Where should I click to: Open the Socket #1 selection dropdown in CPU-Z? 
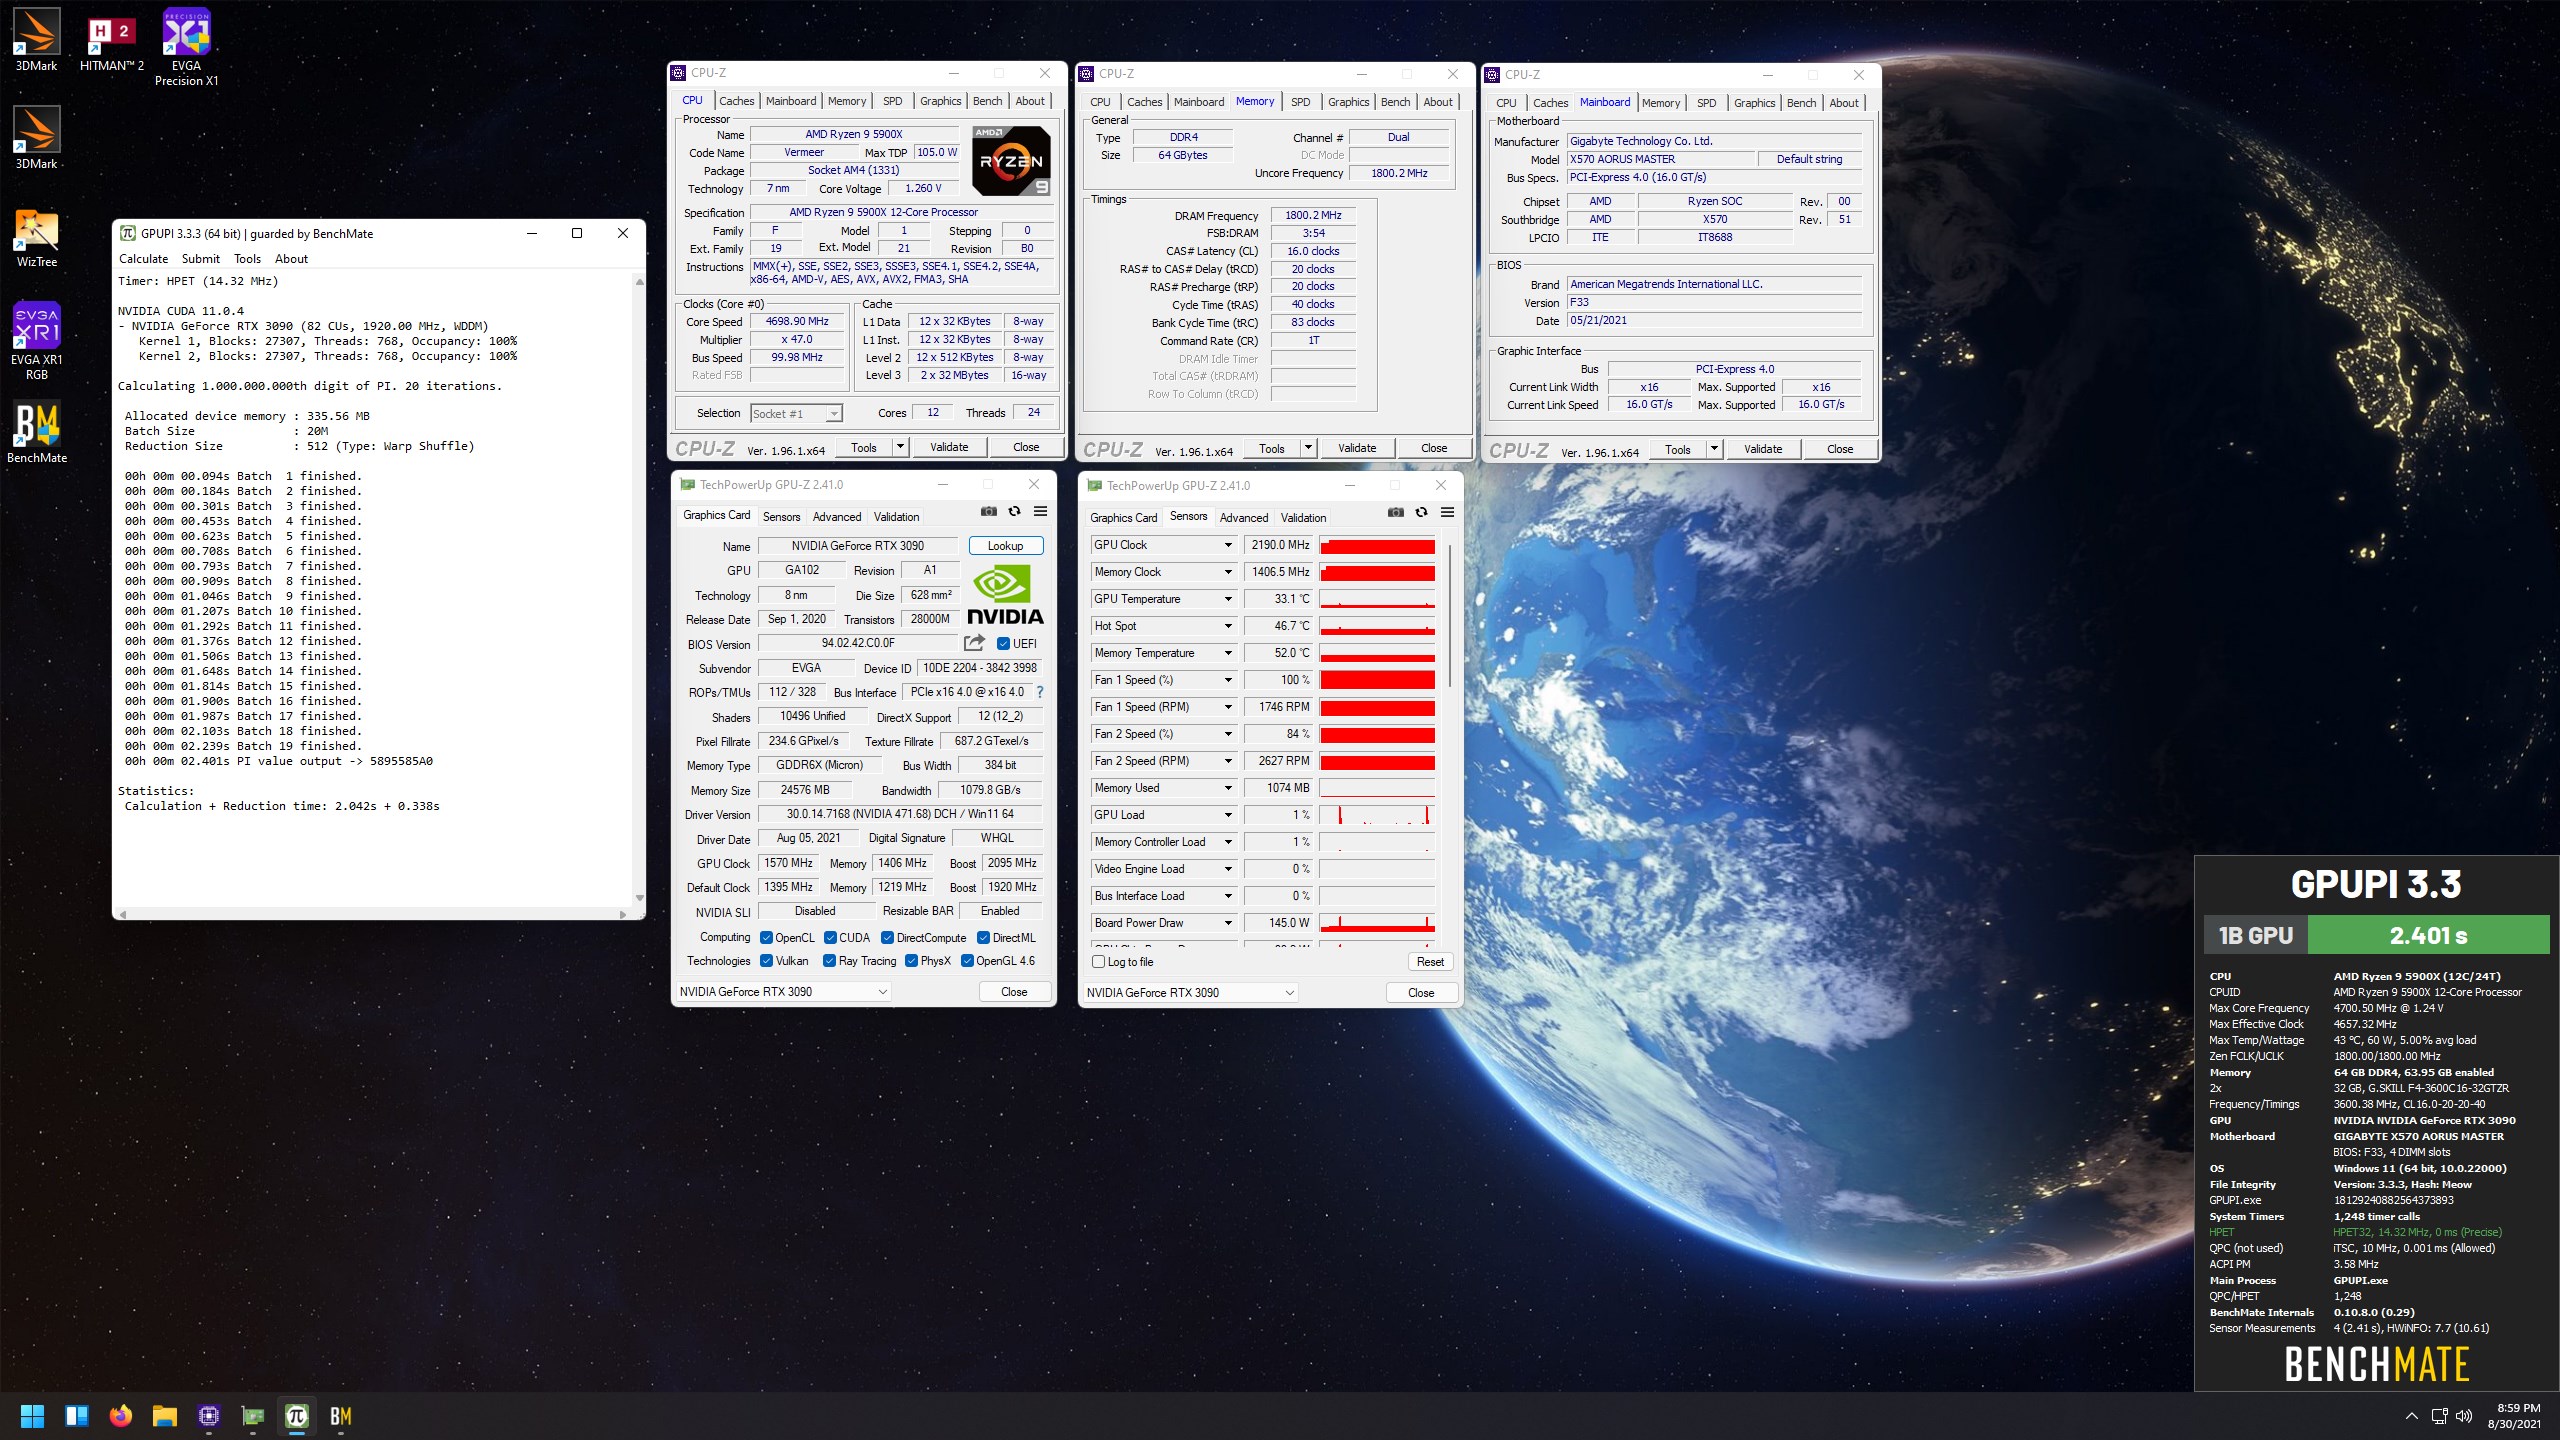click(x=796, y=414)
